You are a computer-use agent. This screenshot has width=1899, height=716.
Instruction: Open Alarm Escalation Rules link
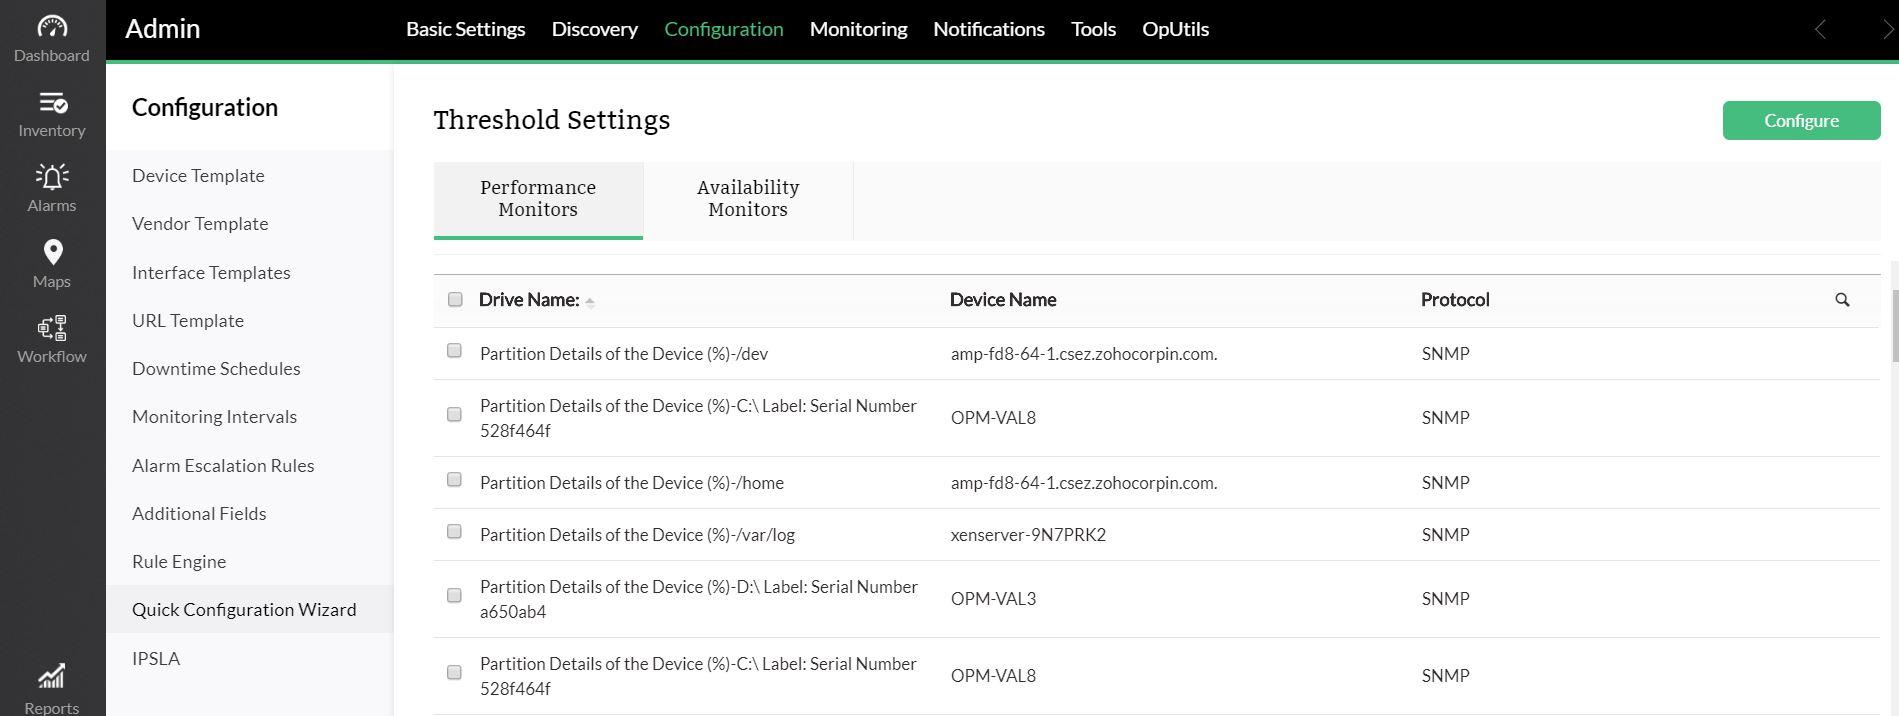click(x=223, y=465)
